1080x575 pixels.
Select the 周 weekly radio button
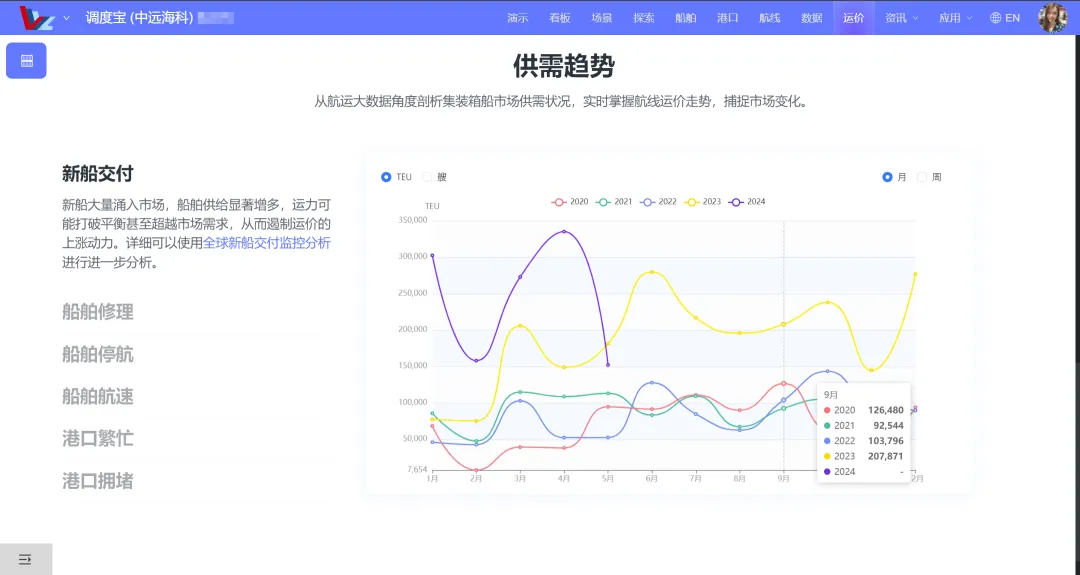pyautogui.click(x=922, y=177)
